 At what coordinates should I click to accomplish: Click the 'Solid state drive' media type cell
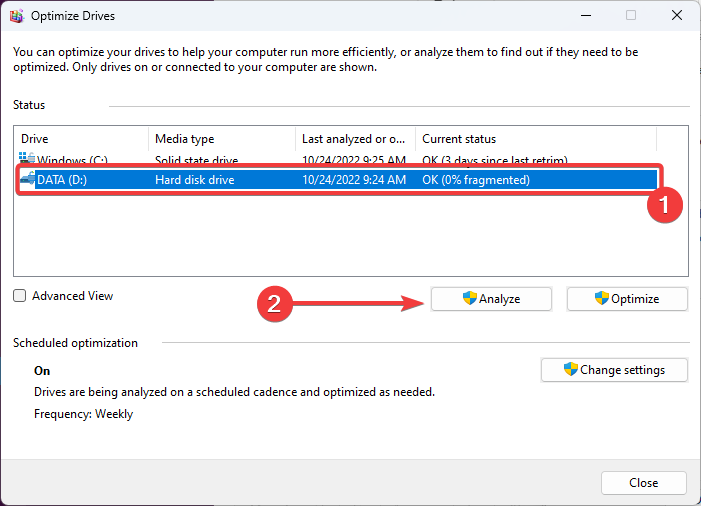click(x=196, y=160)
